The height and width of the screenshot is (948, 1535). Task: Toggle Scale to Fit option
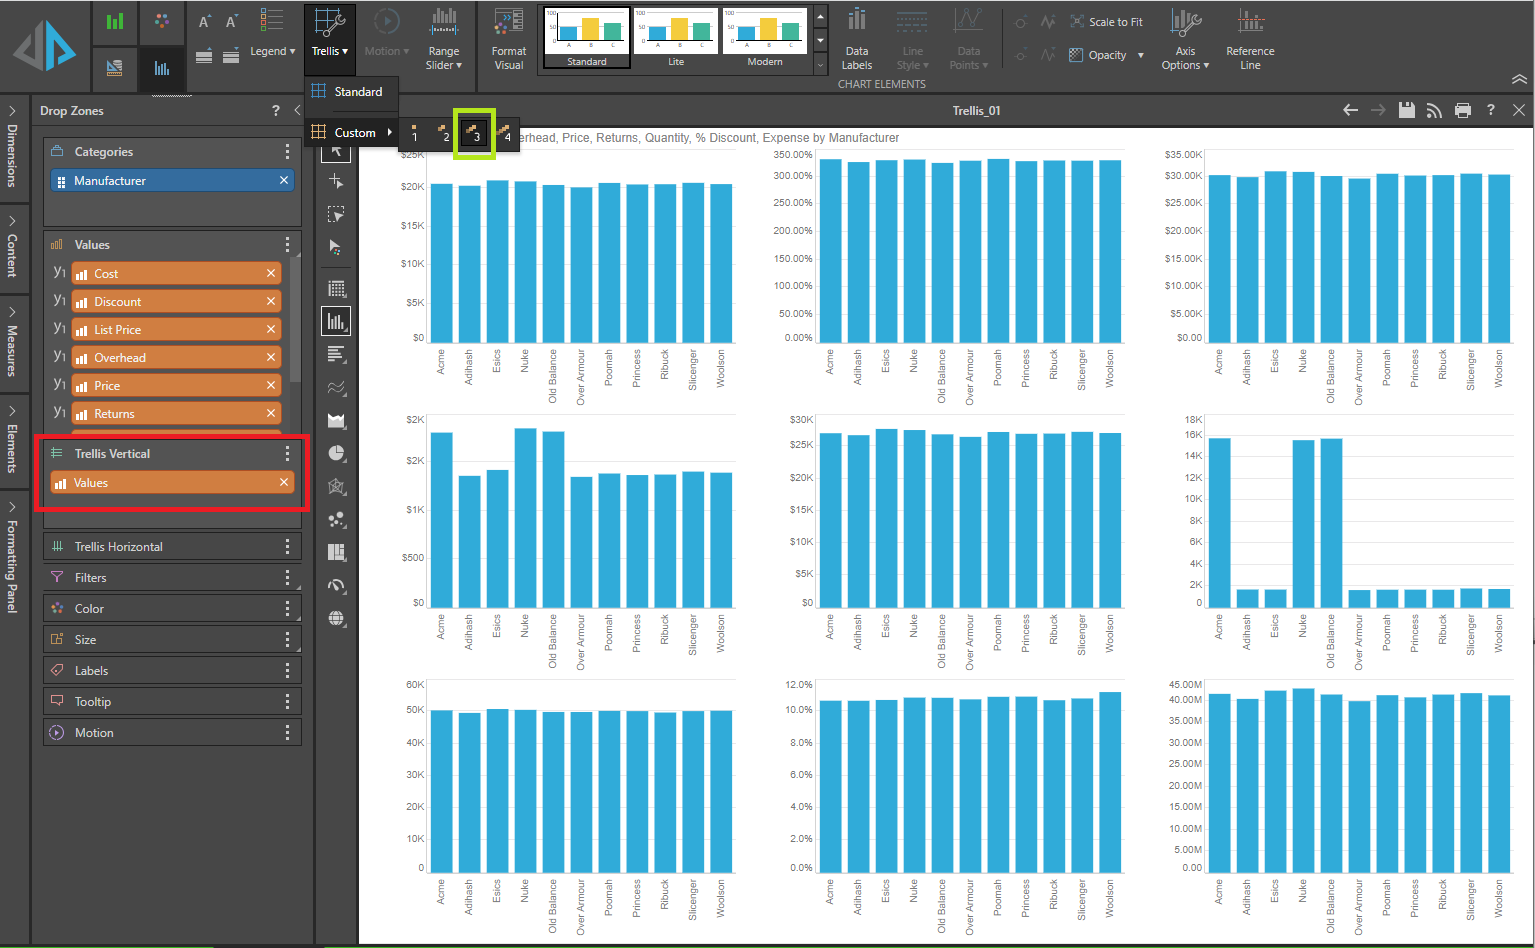tap(1106, 21)
